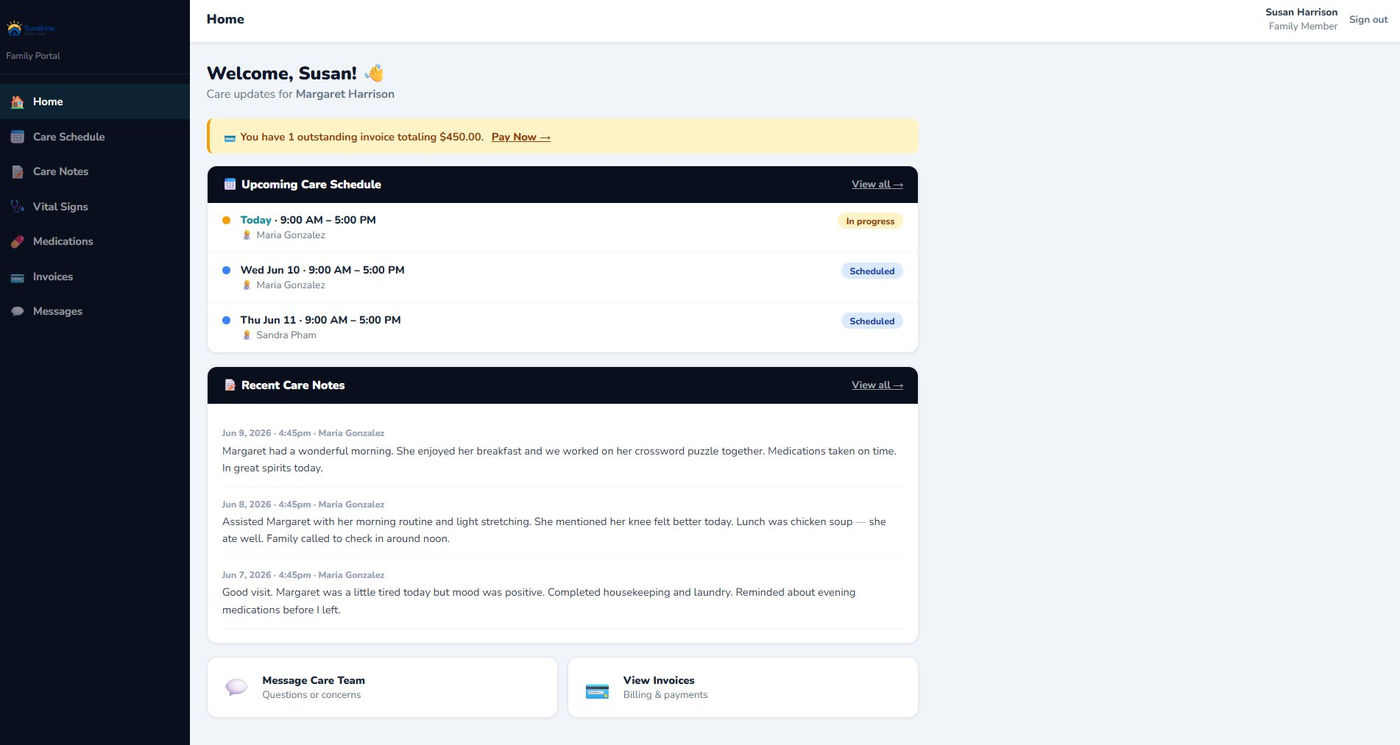Click the Medications pill icon in the sidebar

[17, 242]
